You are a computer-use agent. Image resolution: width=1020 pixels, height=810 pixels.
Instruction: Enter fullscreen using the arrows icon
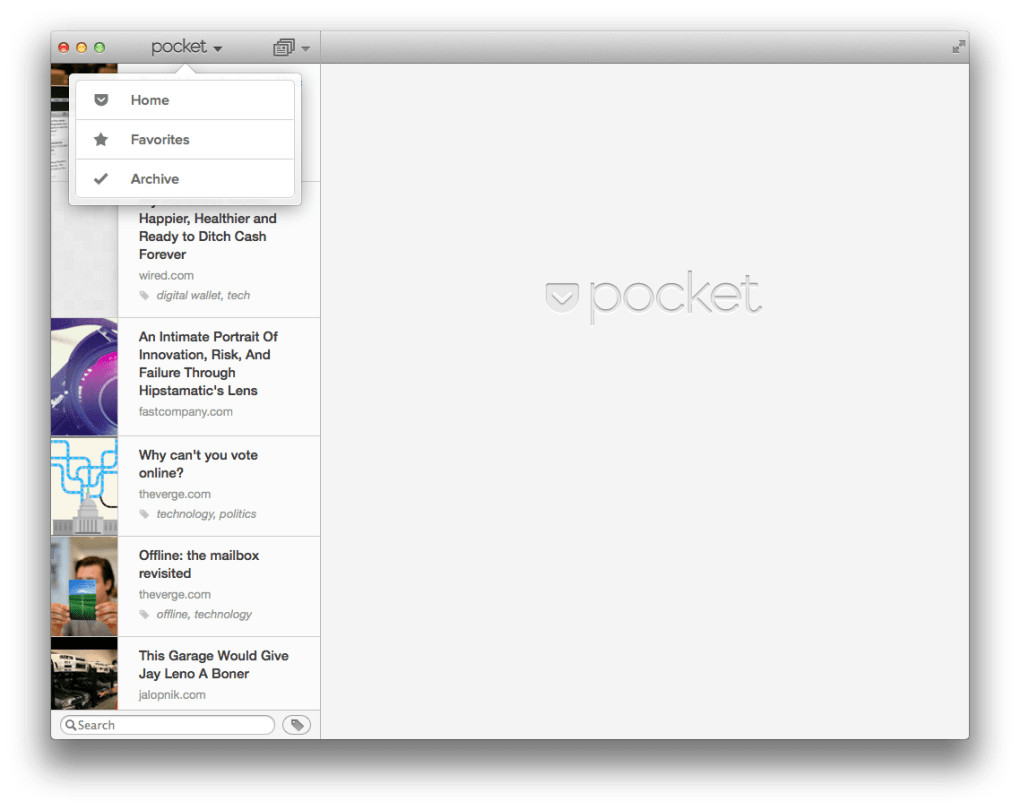958,47
